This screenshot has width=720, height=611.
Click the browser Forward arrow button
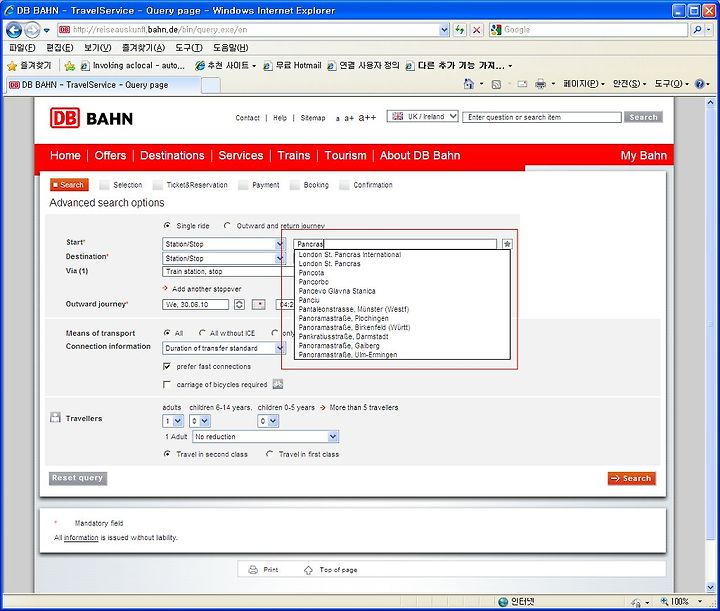tap(32, 30)
